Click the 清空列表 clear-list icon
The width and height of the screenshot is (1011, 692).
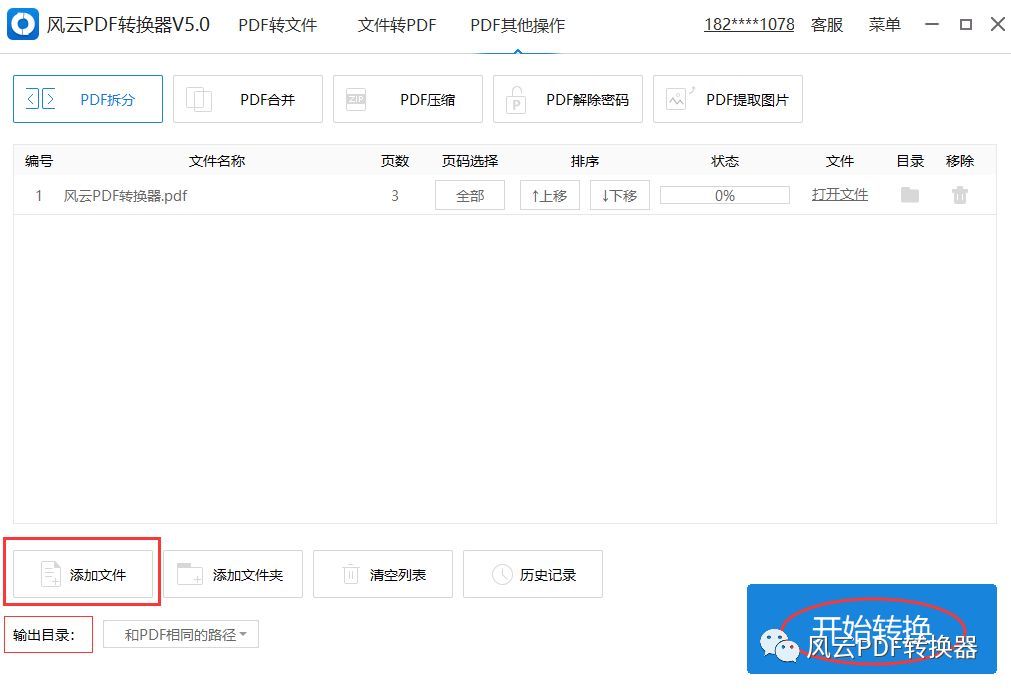[351, 574]
